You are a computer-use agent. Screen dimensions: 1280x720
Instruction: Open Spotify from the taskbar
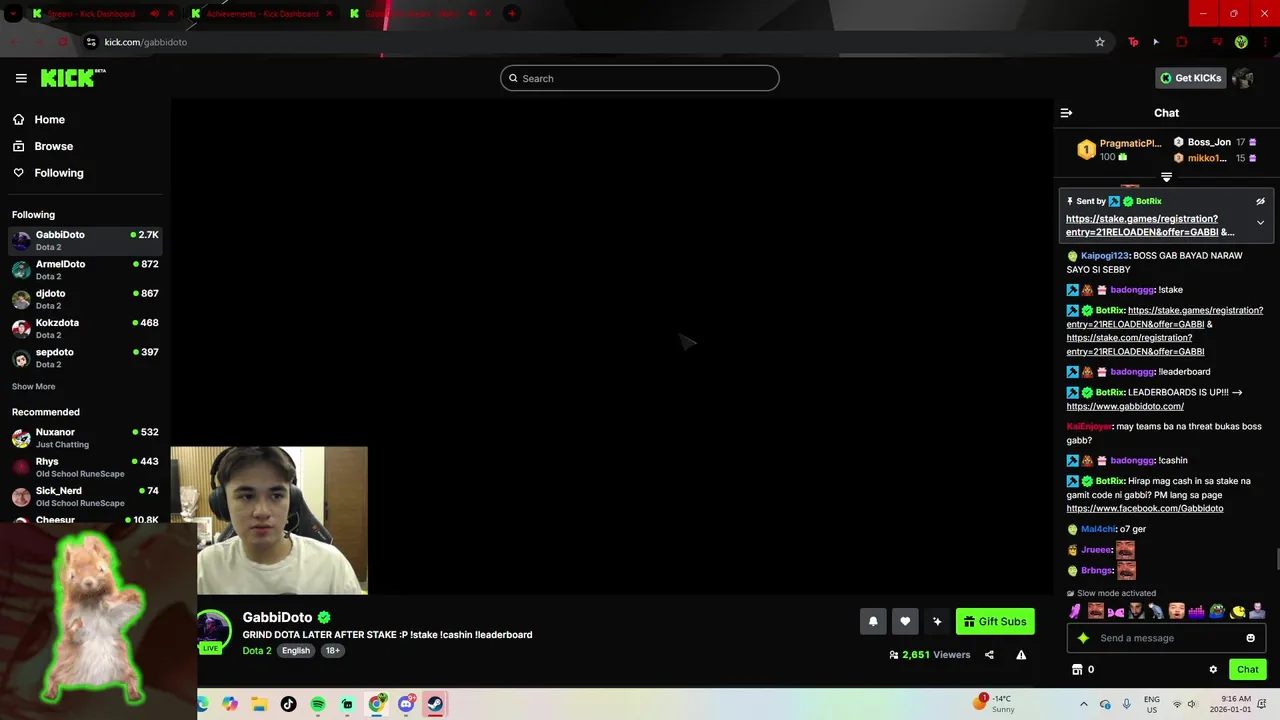point(318,704)
